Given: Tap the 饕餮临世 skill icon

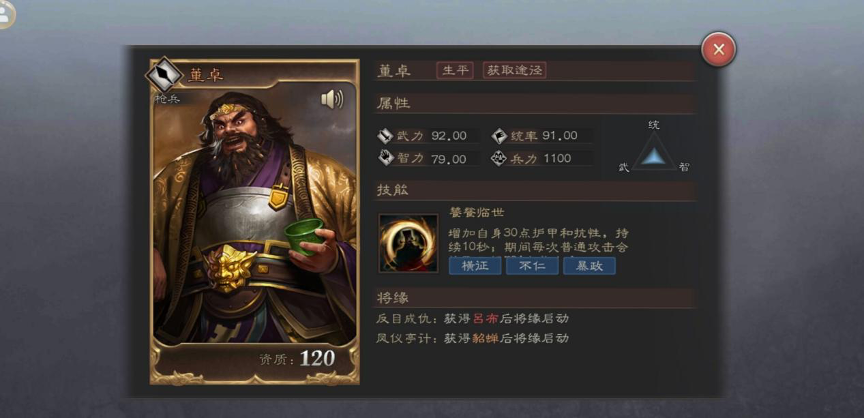Looking at the screenshot, I should tap(408, 243).
